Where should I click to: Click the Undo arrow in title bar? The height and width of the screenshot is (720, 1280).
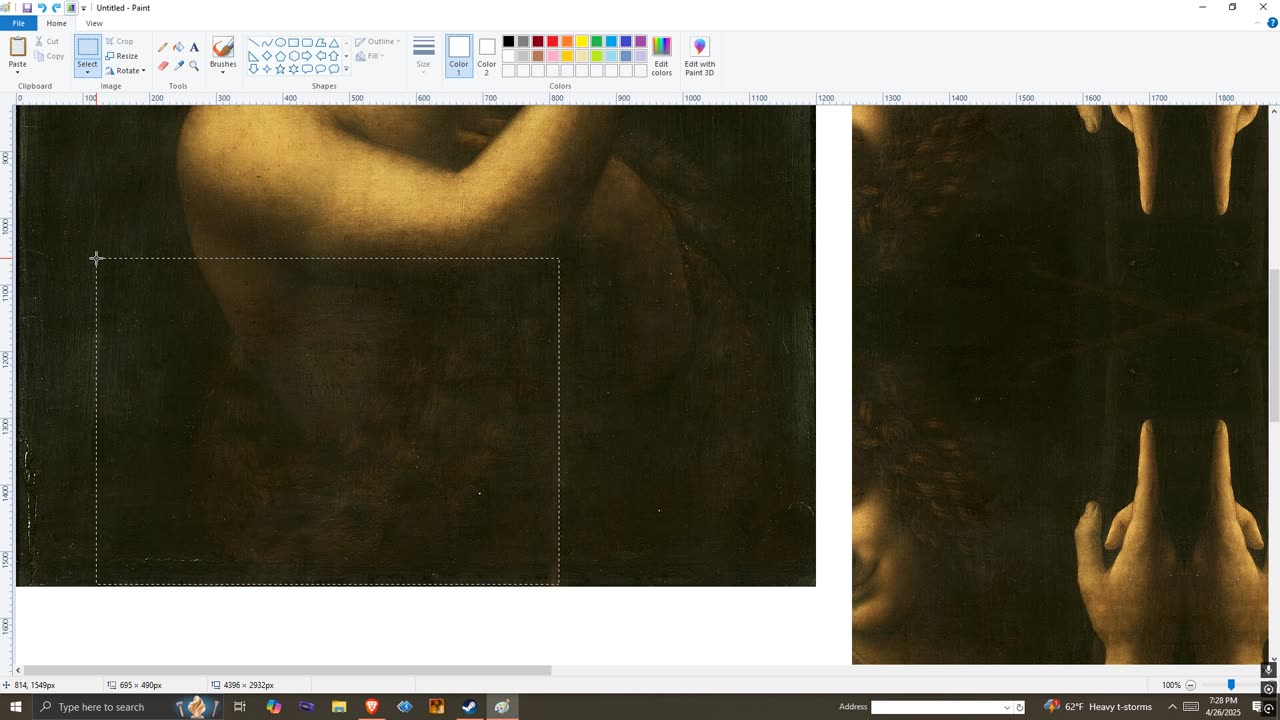pos(42,8)
